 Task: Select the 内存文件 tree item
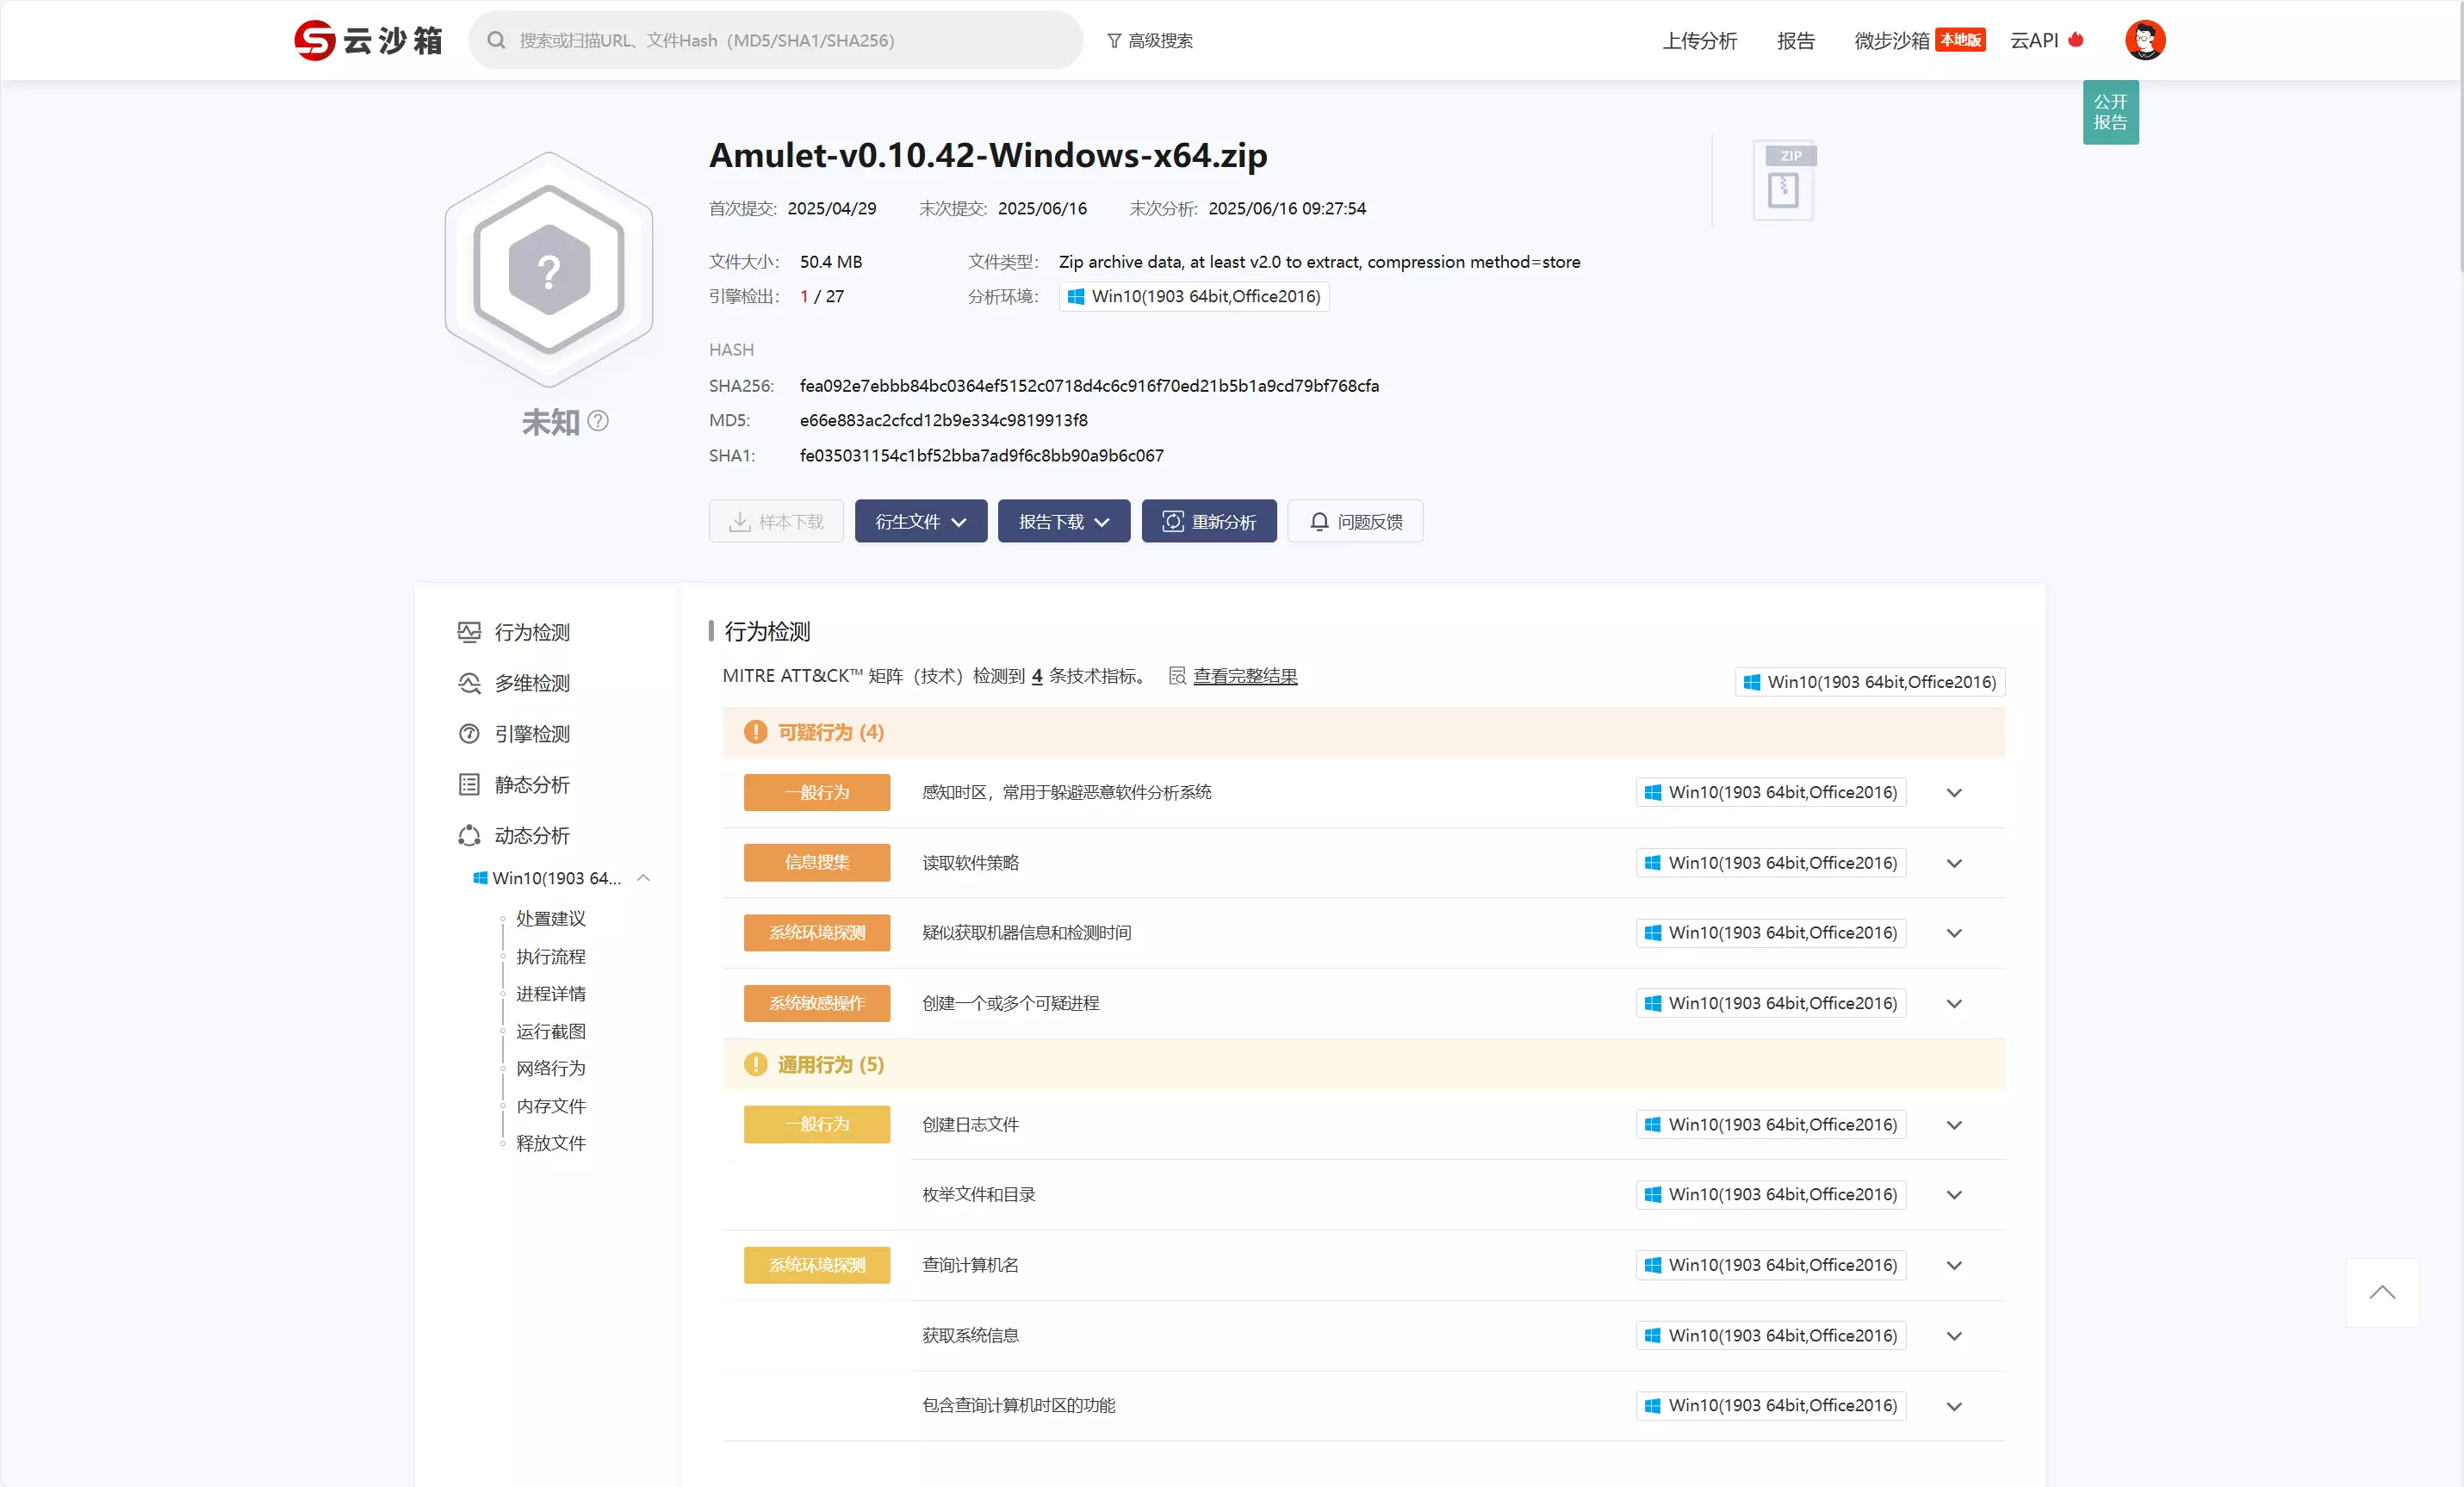551,1106
